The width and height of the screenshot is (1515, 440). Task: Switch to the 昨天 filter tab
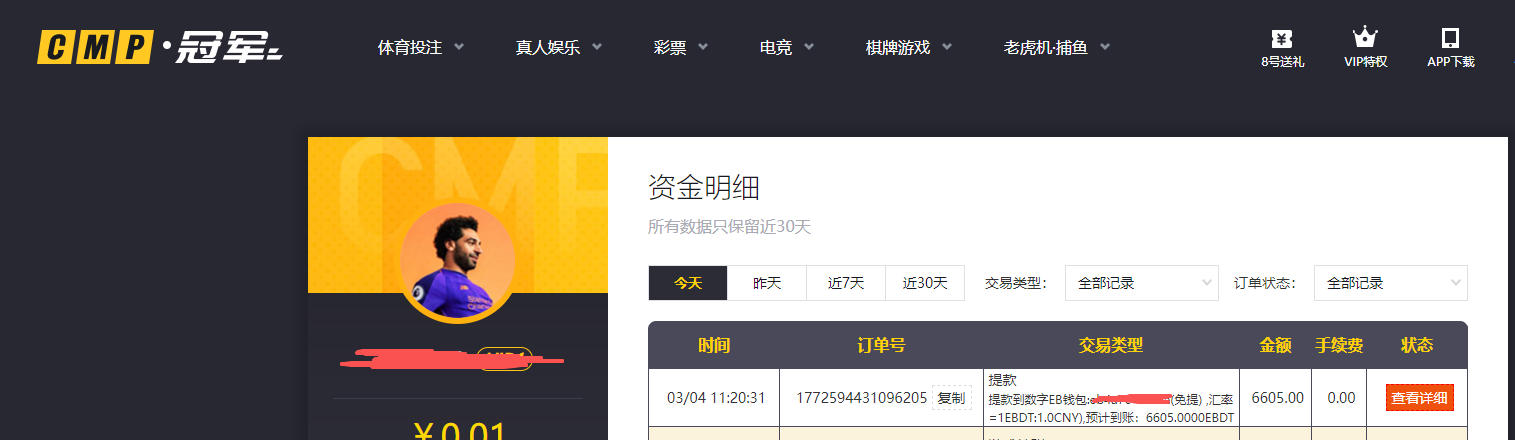pyautogui.click(x=766, y=283)
